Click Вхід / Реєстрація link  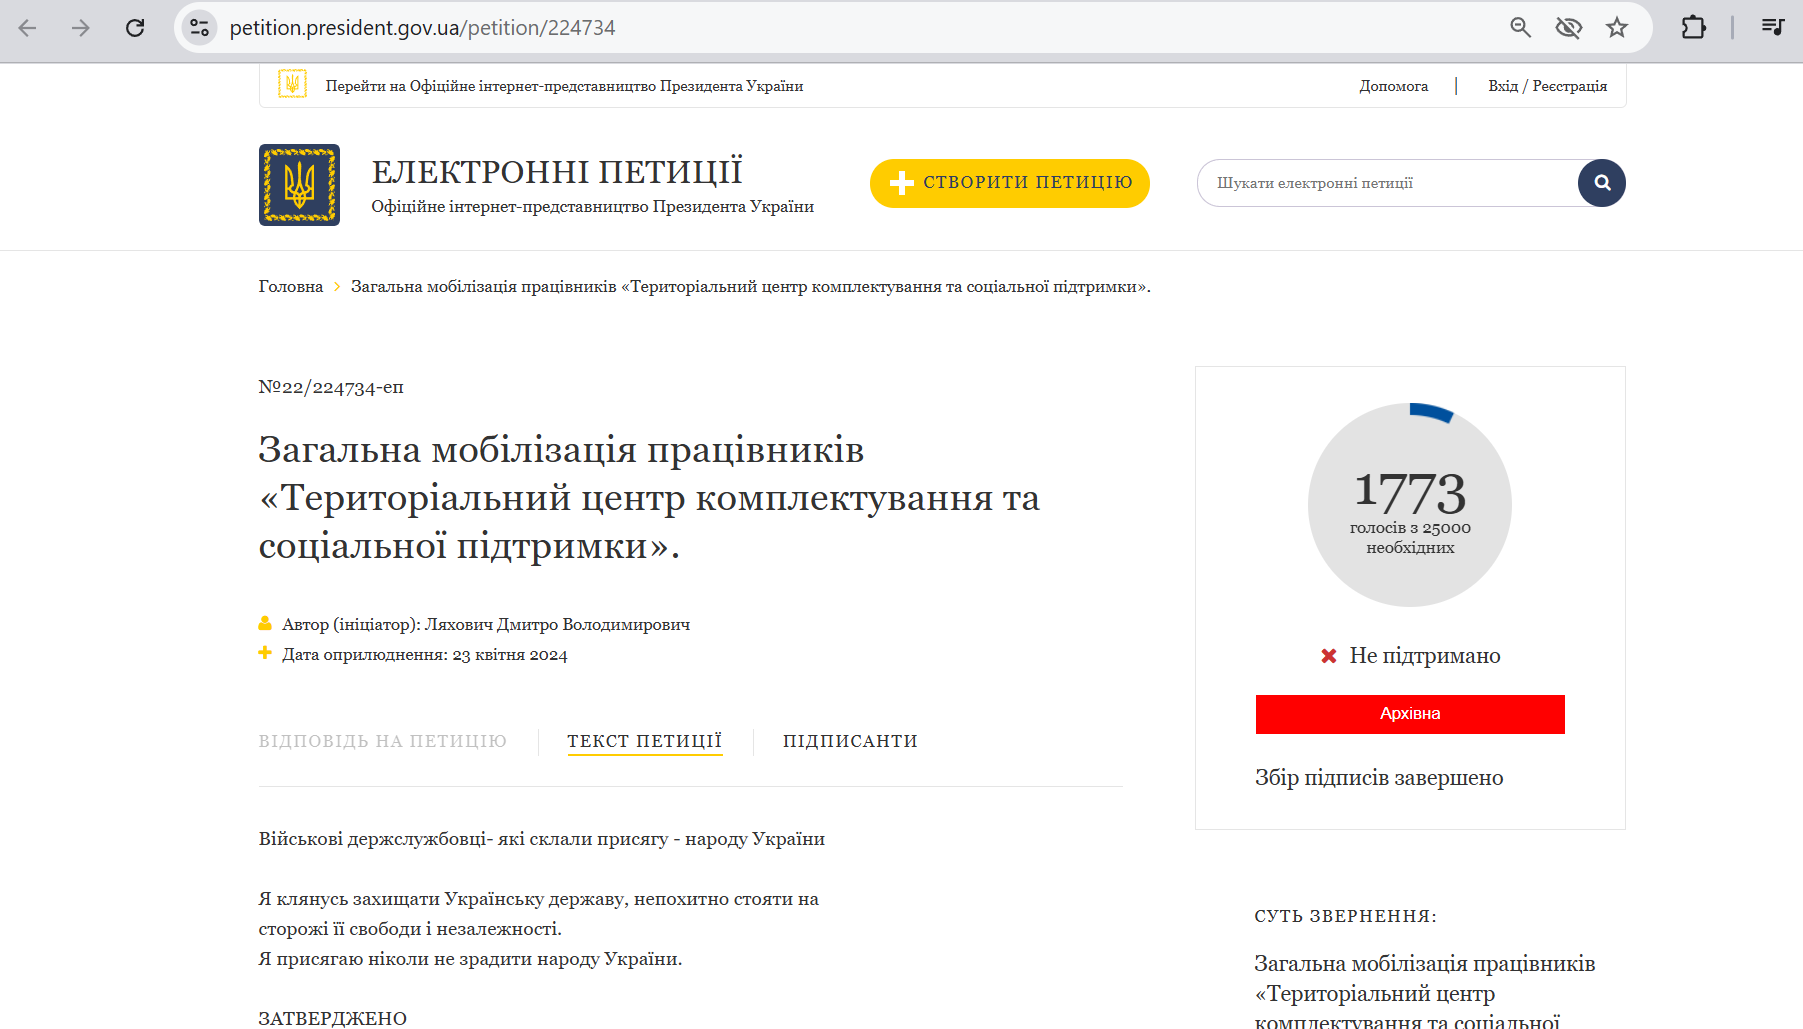1547,86
